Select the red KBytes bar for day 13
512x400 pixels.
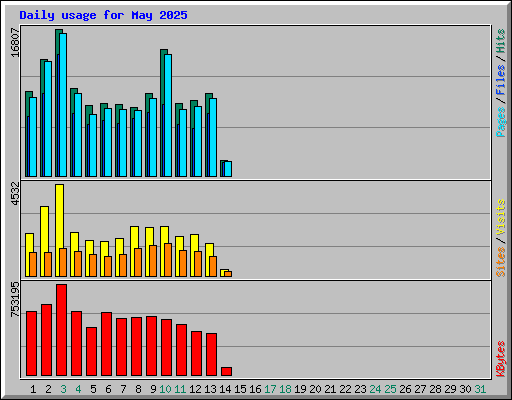pos(211,354)
